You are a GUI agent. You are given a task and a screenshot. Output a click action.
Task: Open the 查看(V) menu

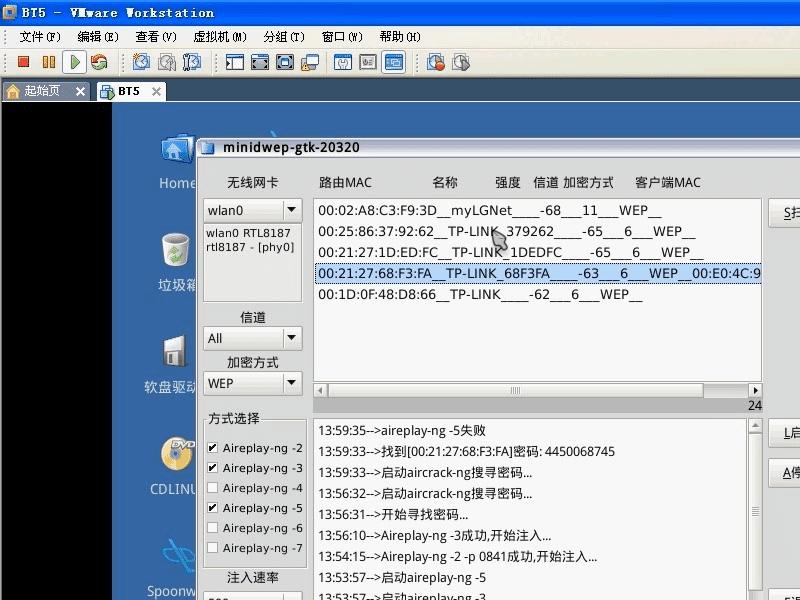156,37
